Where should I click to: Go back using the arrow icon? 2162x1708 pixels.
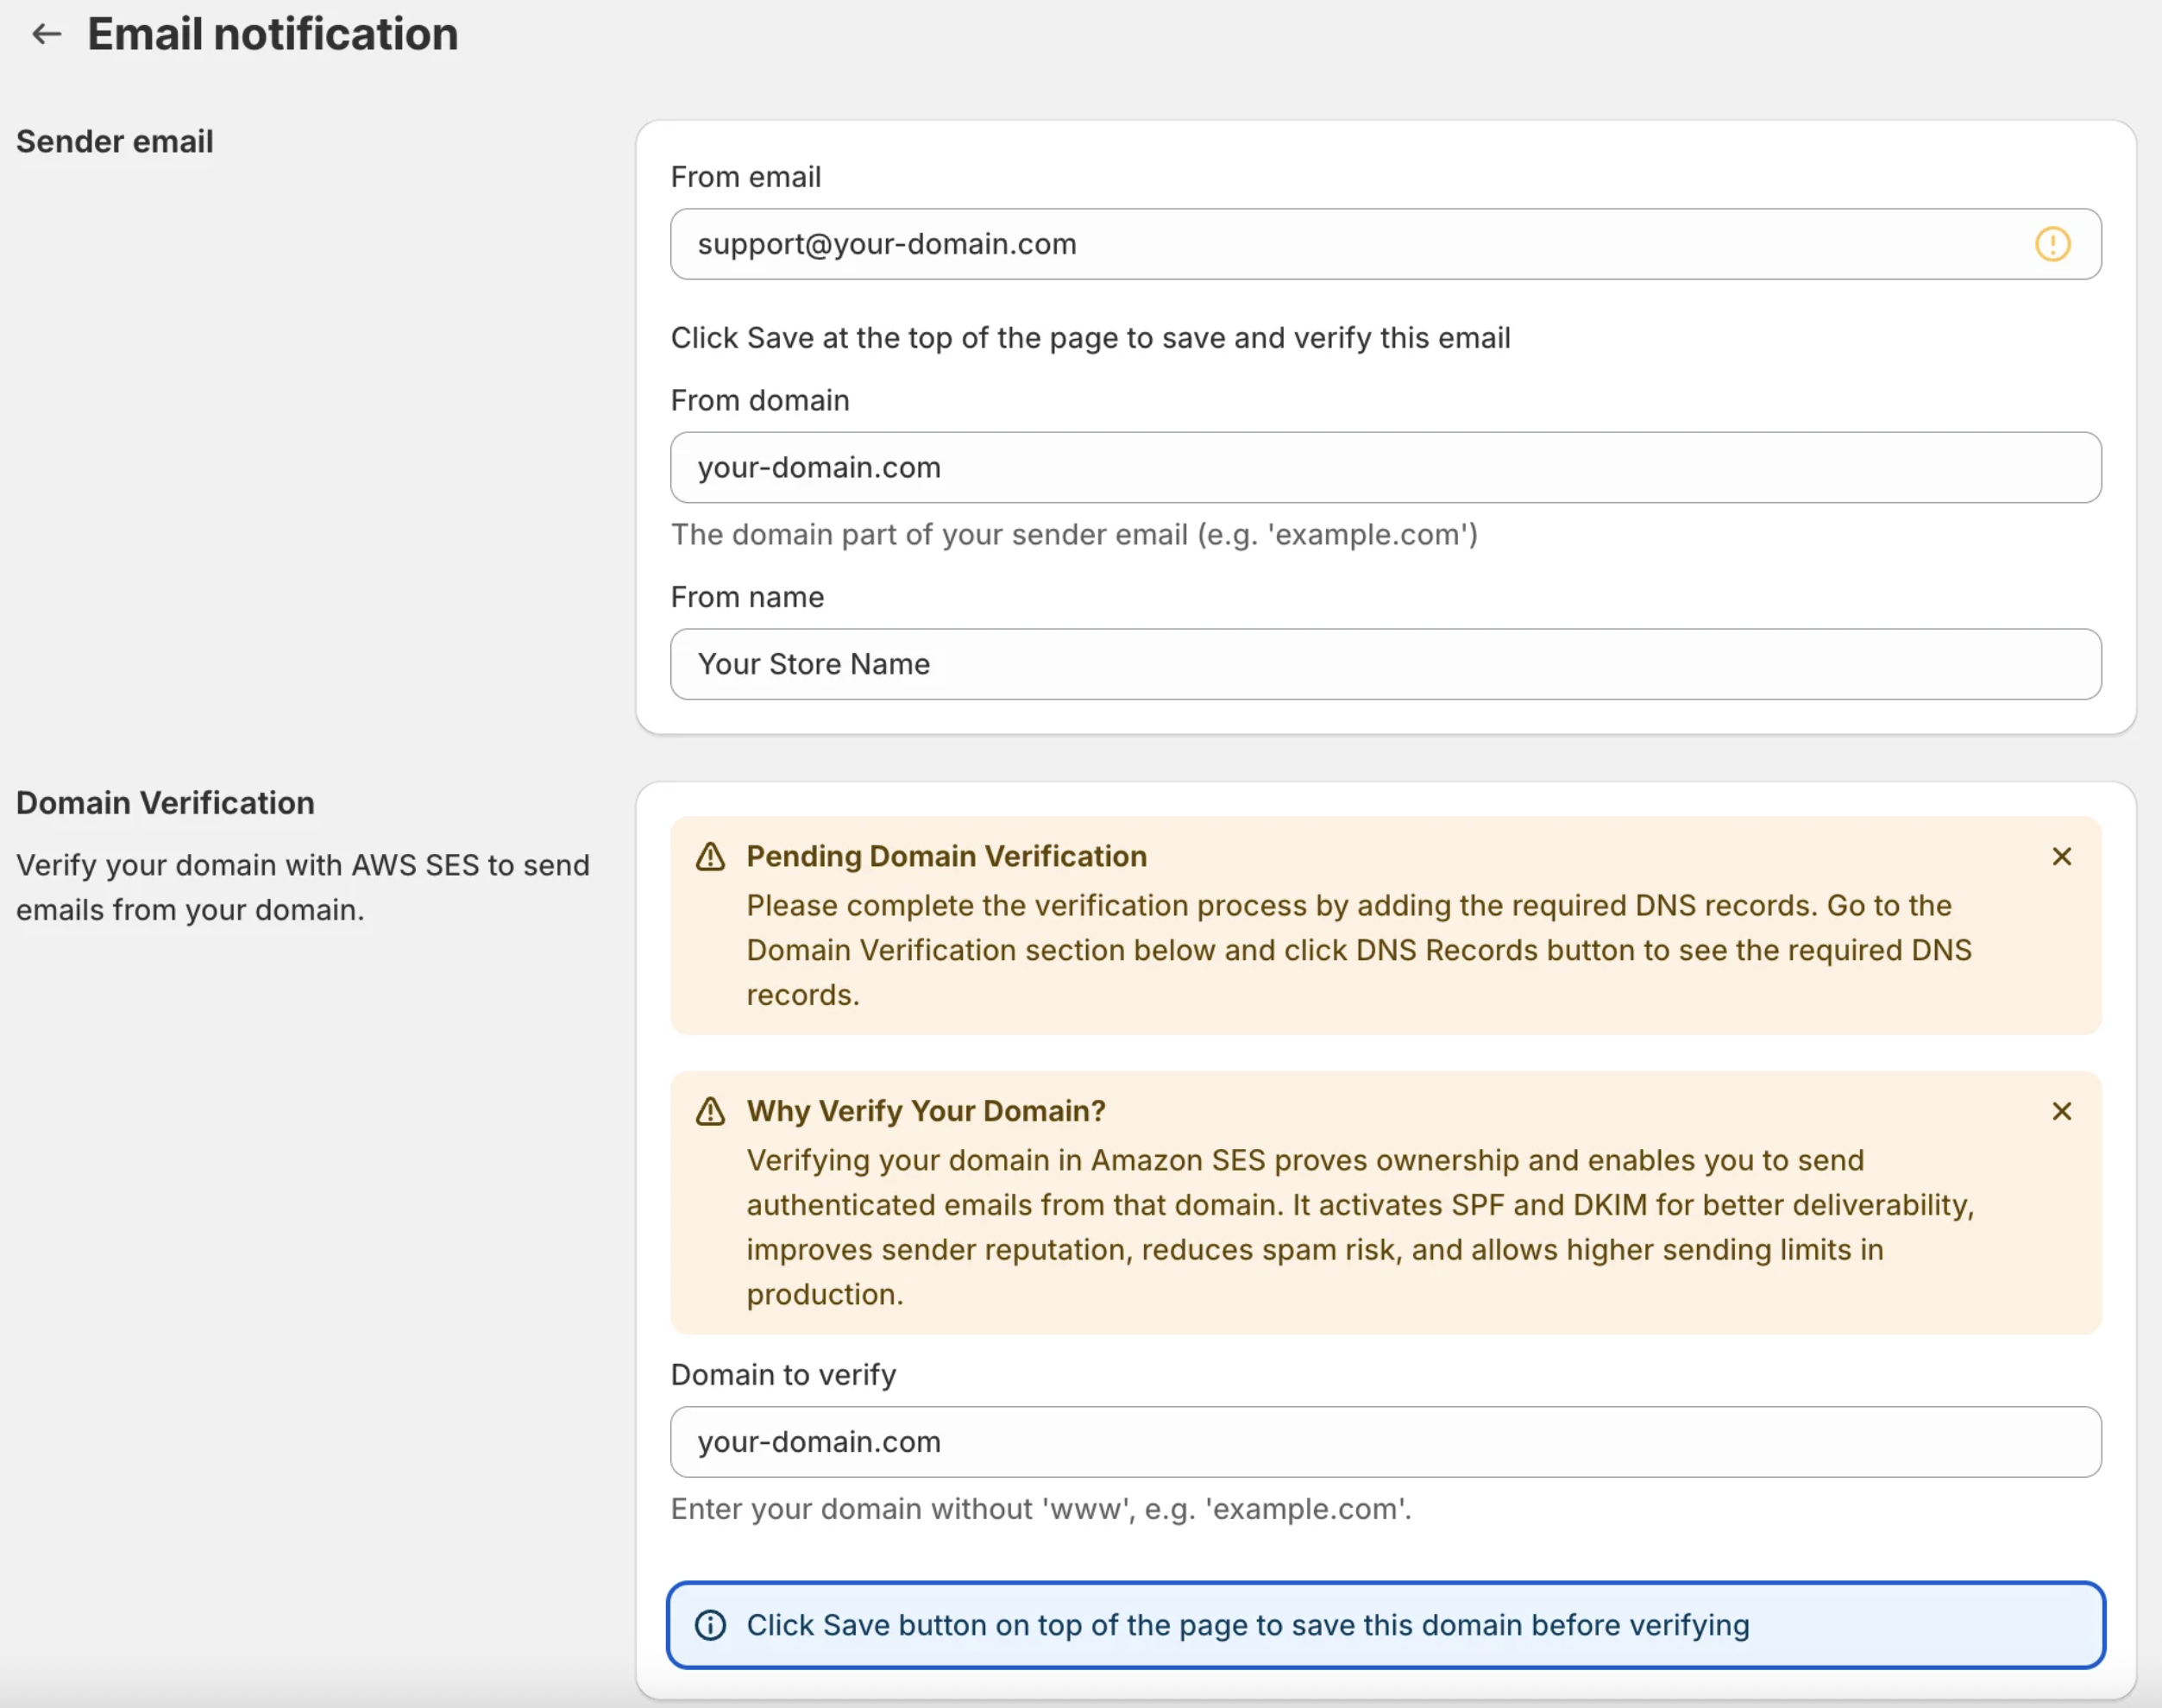pos(46,34)
